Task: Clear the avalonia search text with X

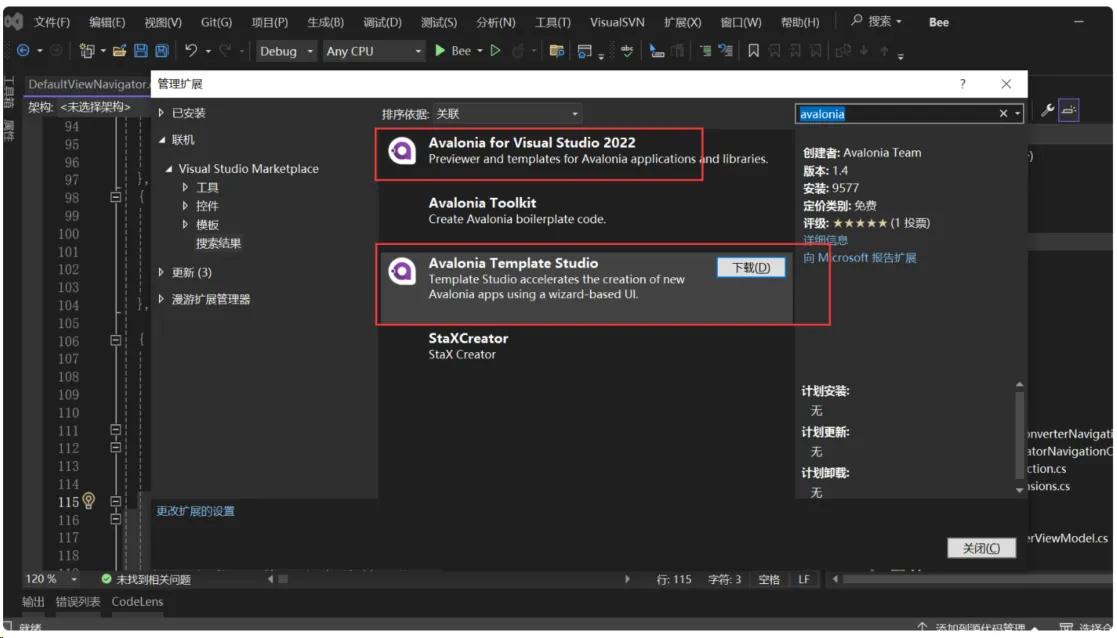Action: point(1003,114)
